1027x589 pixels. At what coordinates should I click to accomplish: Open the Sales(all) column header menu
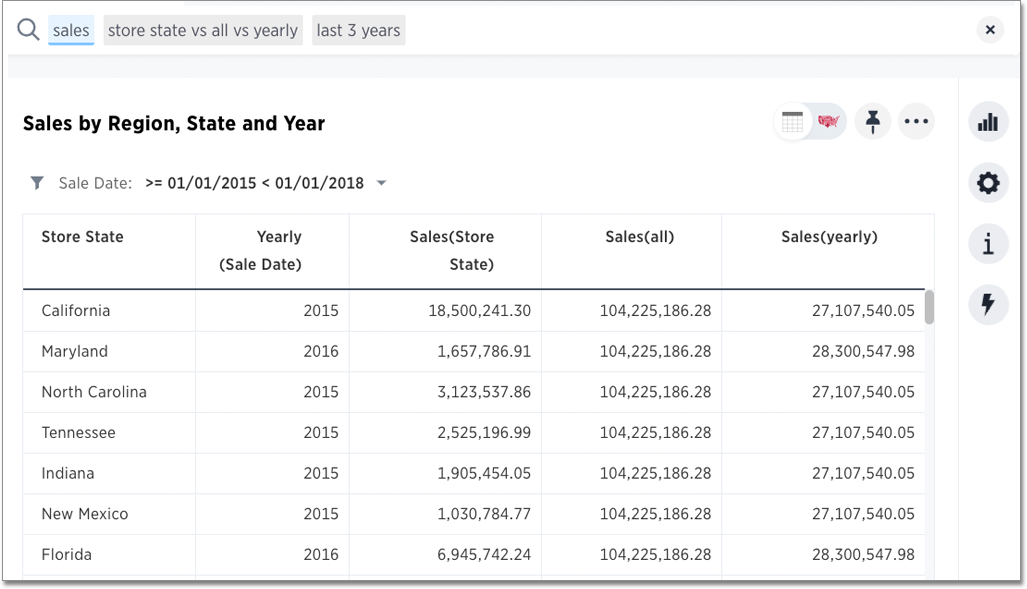[x=639, y=237]
